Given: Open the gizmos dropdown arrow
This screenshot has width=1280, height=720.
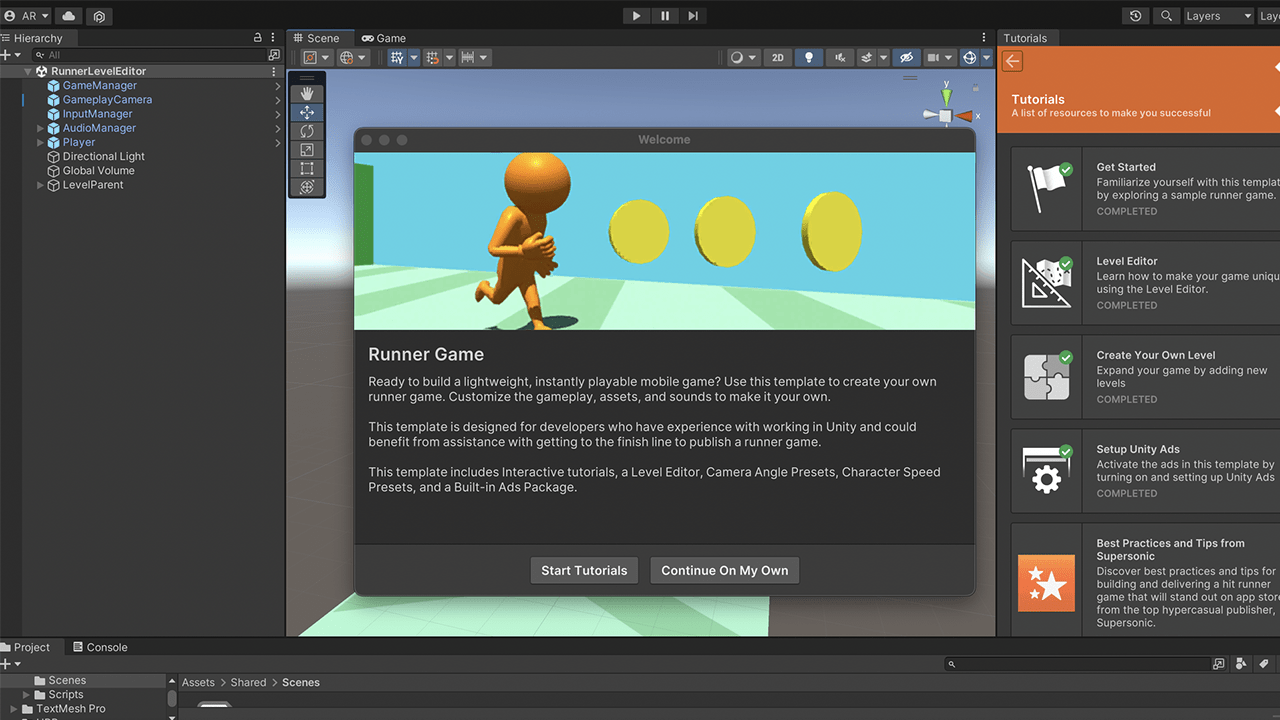Looking at the screenshot, I should pyautogui.click(x=987, y=58).
